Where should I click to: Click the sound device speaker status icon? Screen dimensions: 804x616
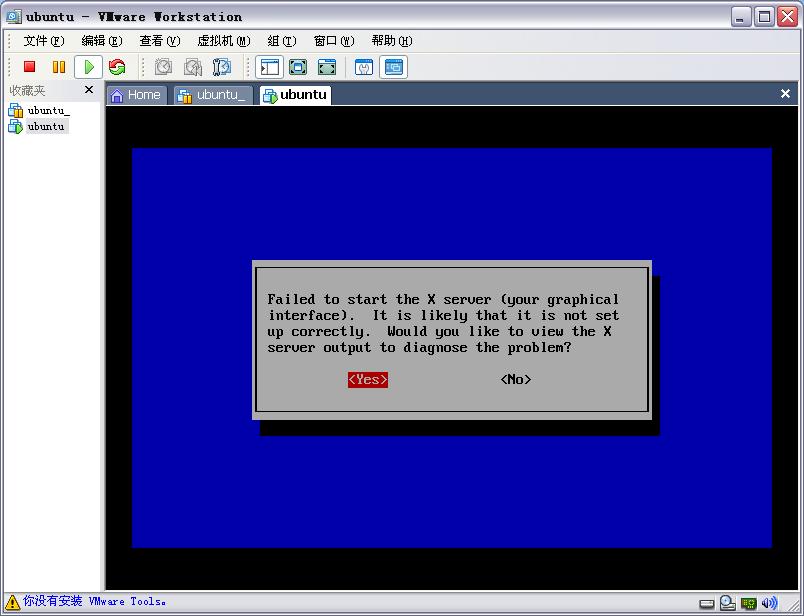(x=770, y=603)
